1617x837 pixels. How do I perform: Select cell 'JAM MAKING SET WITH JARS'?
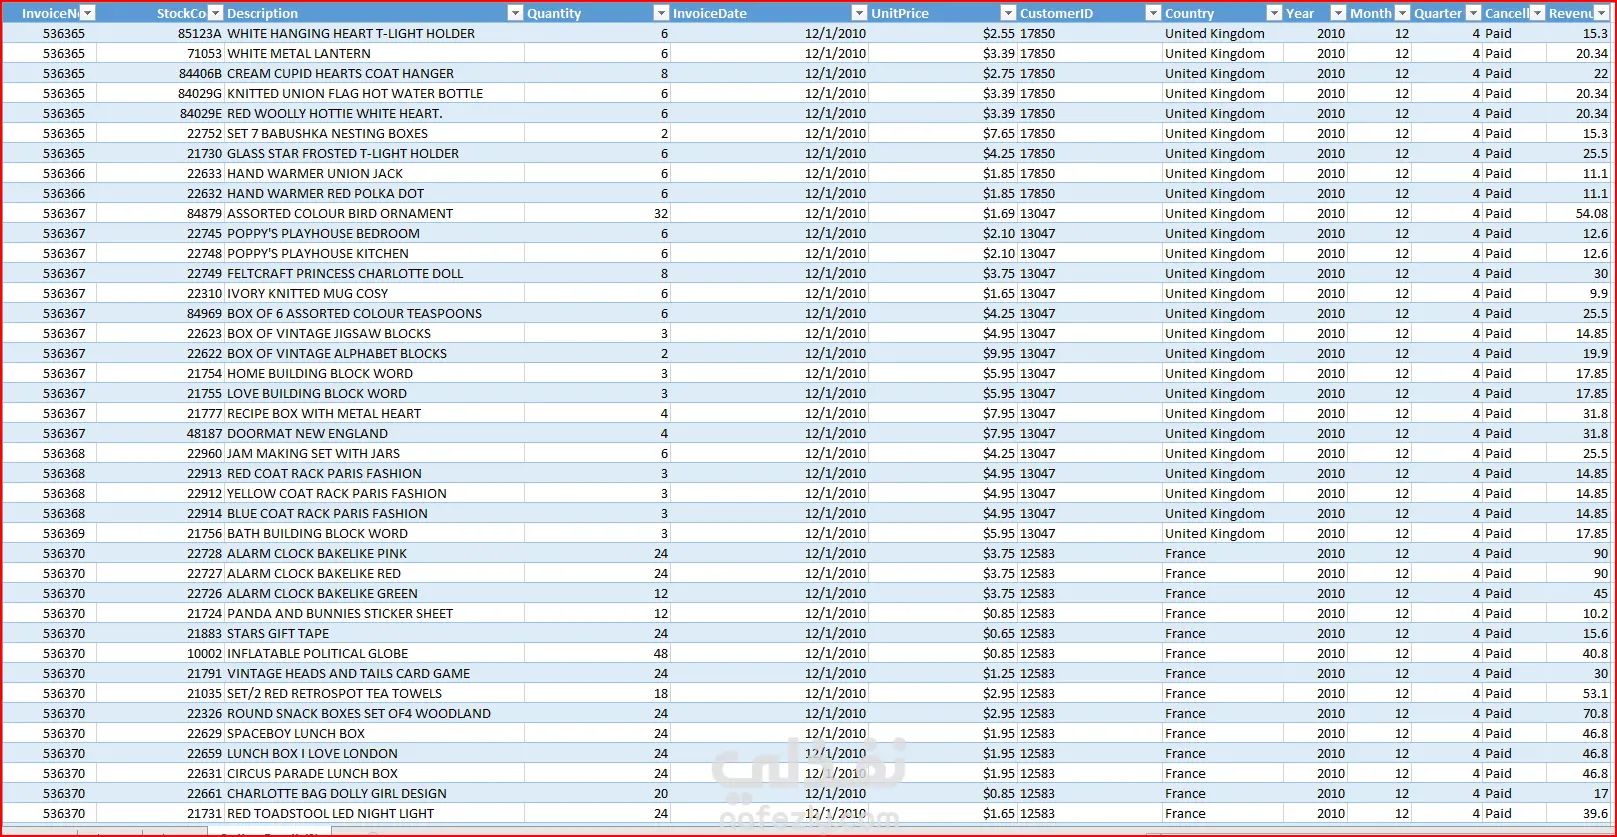click(x=374, y=453)
